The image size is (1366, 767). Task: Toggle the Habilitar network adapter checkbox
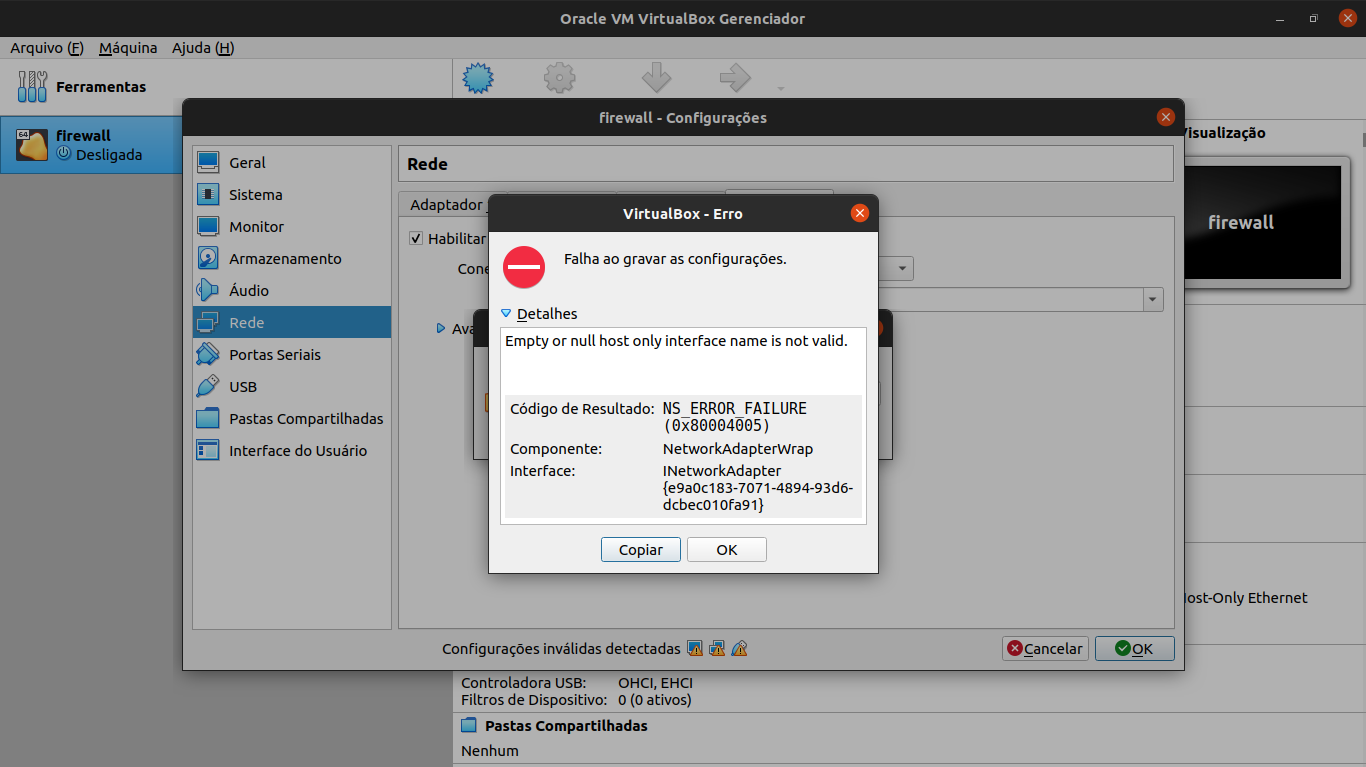pyautogui.click(x=416, y=239)
